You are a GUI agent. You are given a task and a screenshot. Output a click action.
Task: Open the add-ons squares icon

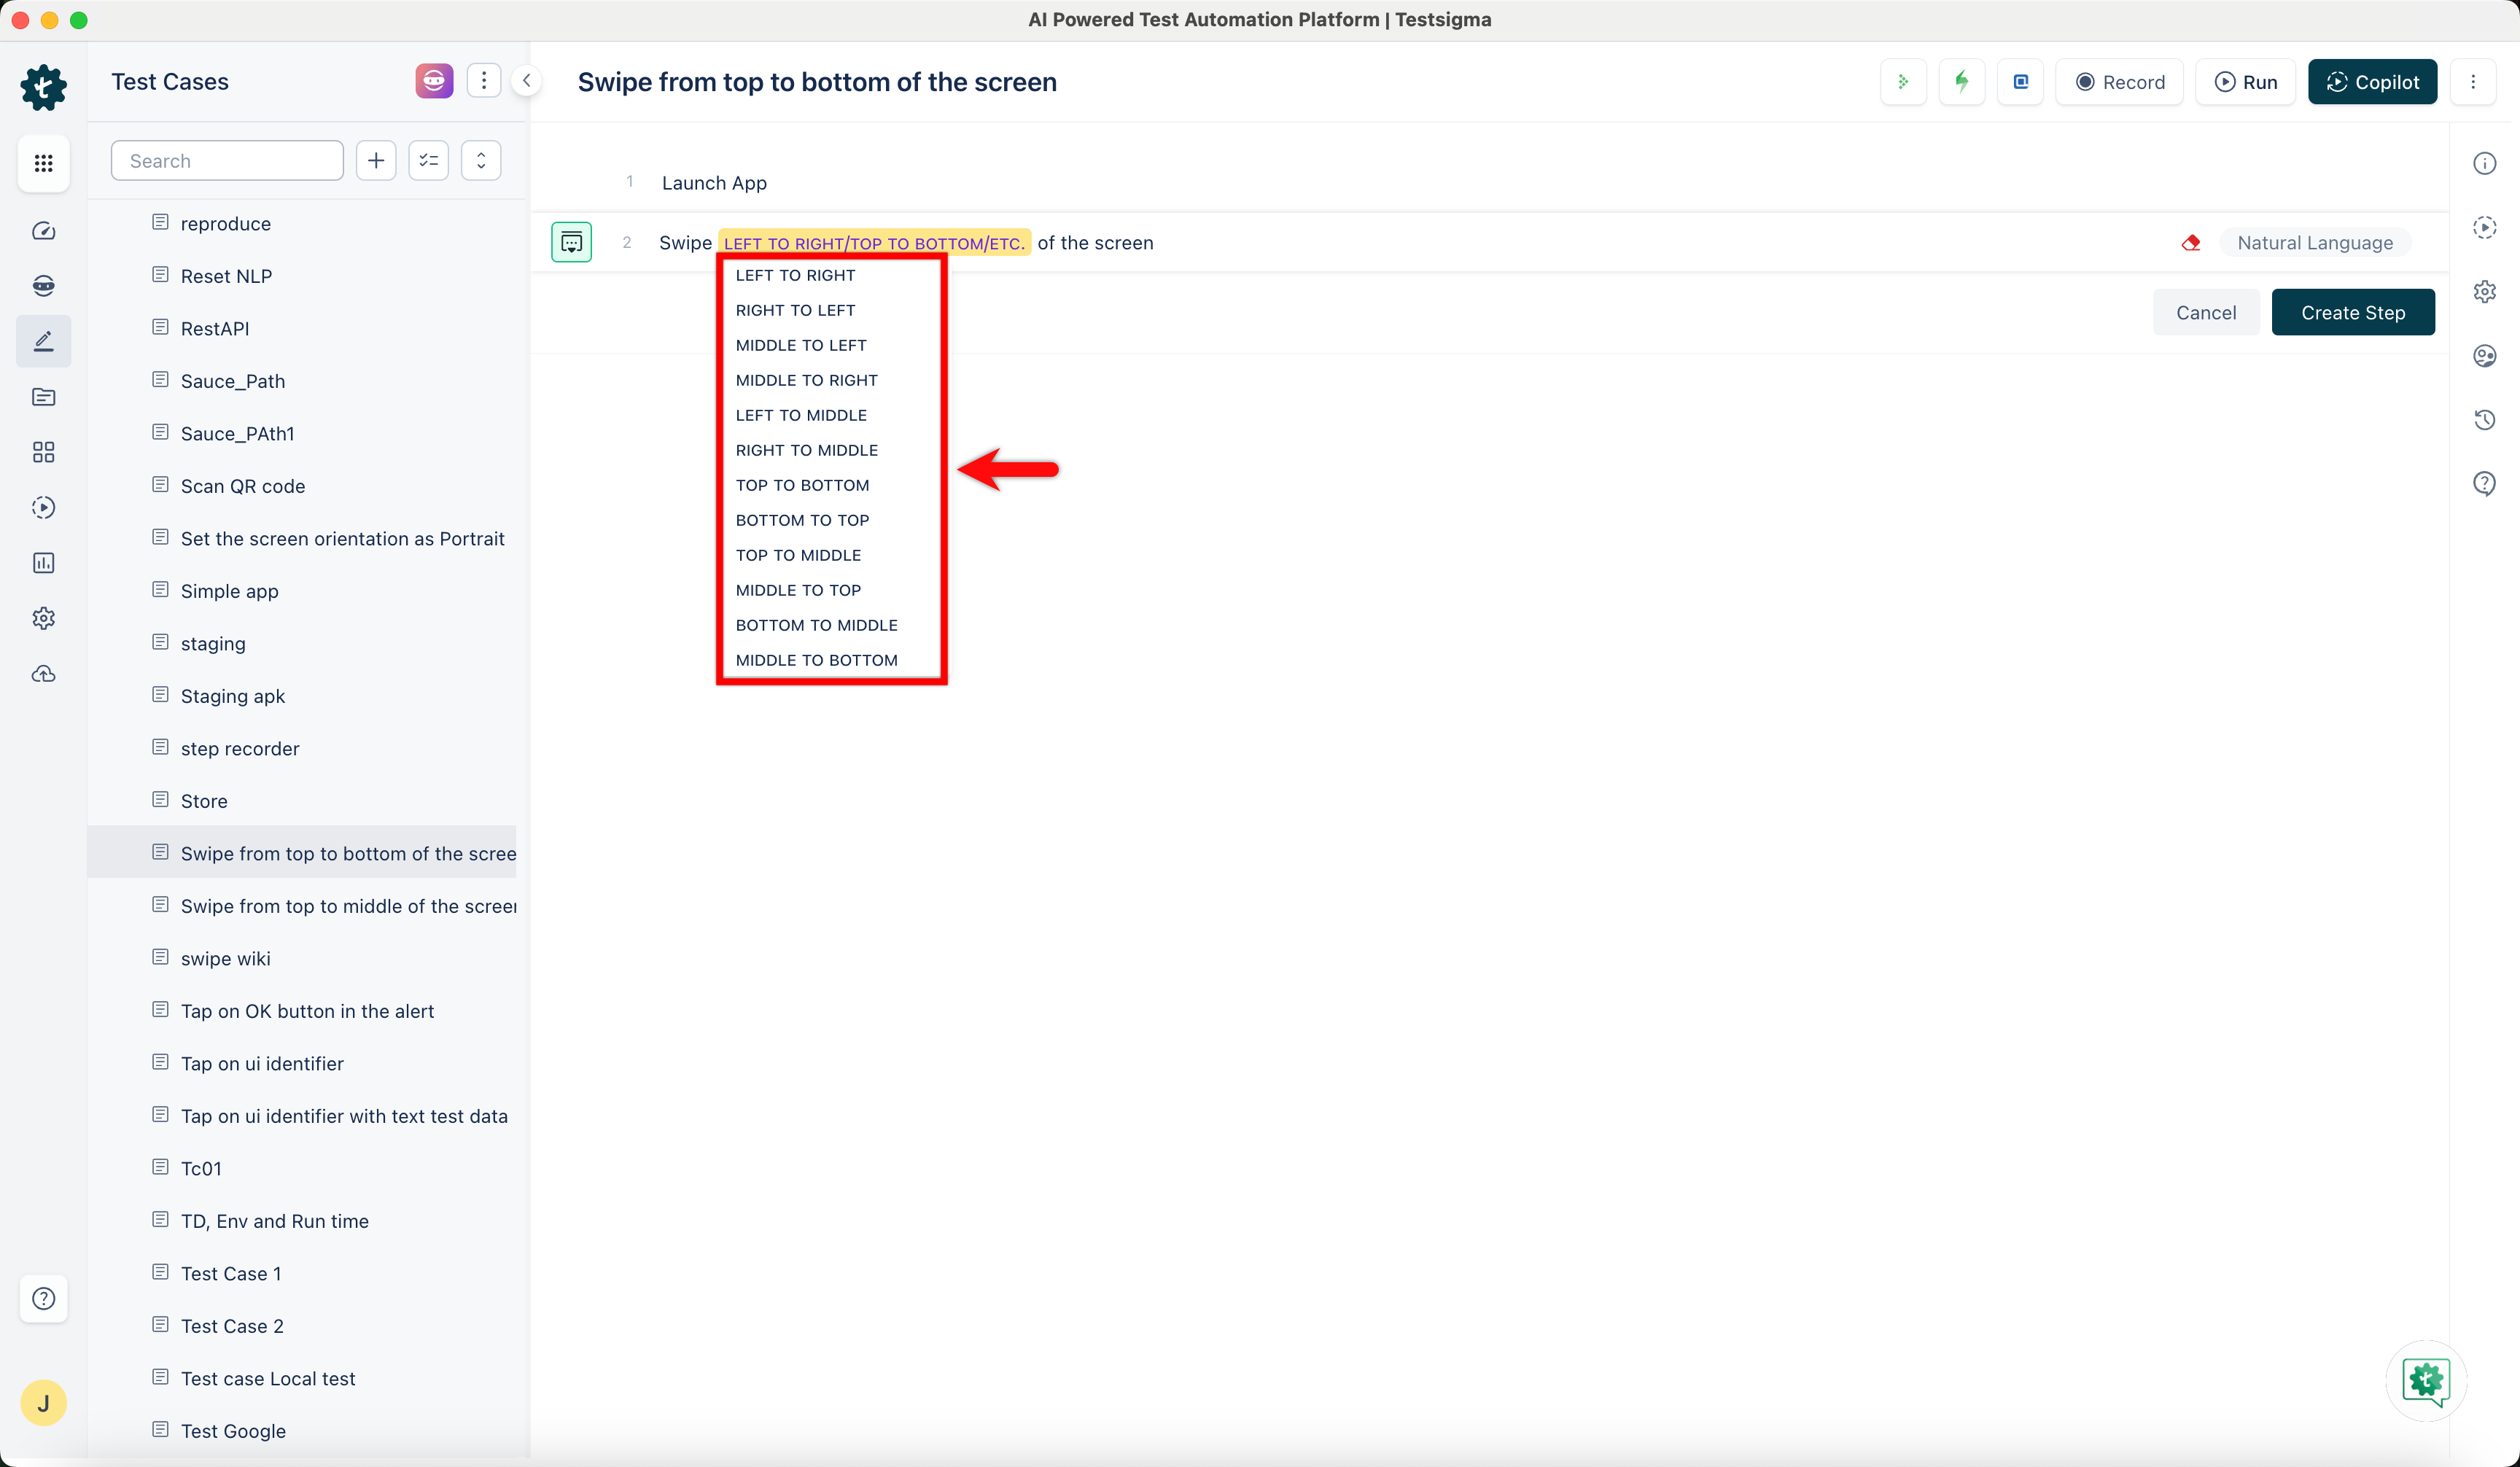click(x=43, y=452)
